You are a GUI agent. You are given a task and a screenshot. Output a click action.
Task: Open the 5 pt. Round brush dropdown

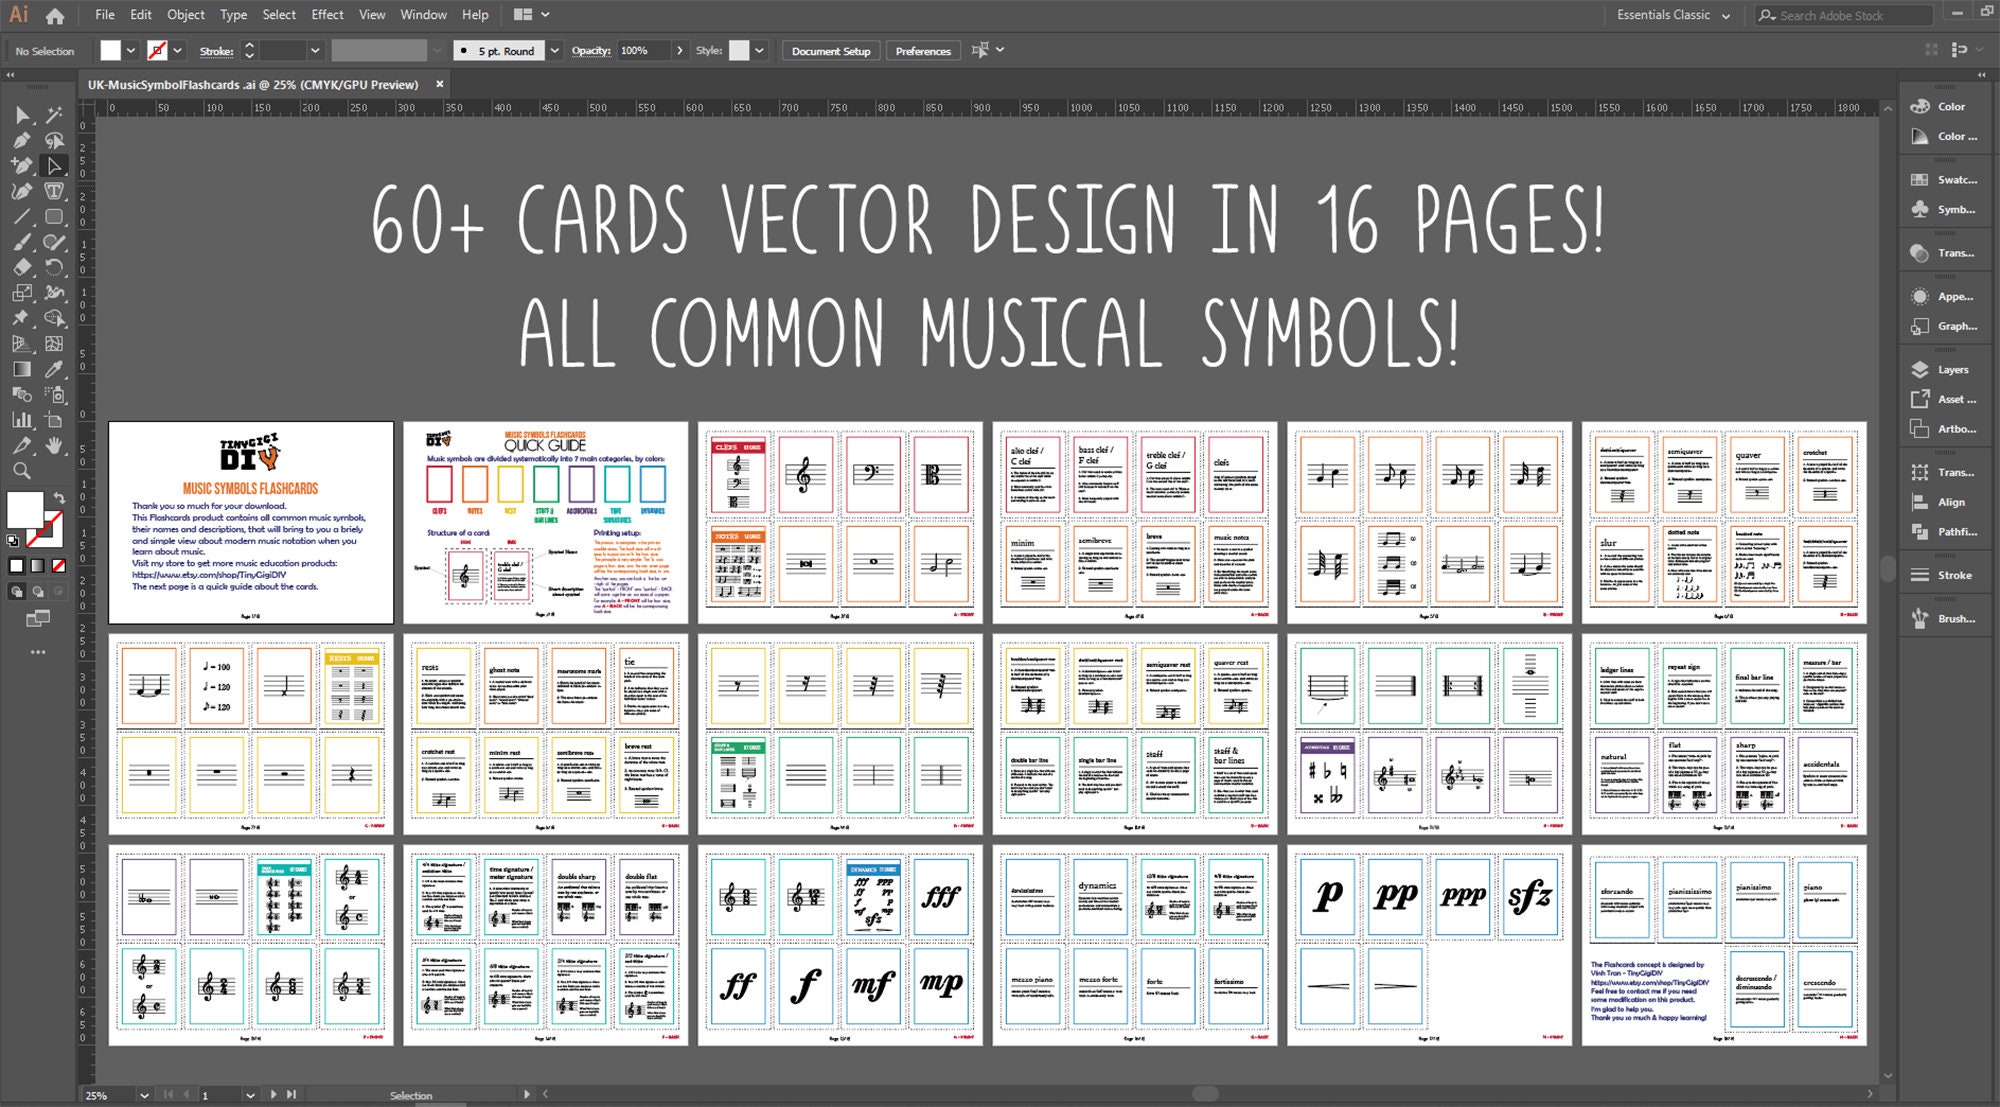(x=556, y=50)
